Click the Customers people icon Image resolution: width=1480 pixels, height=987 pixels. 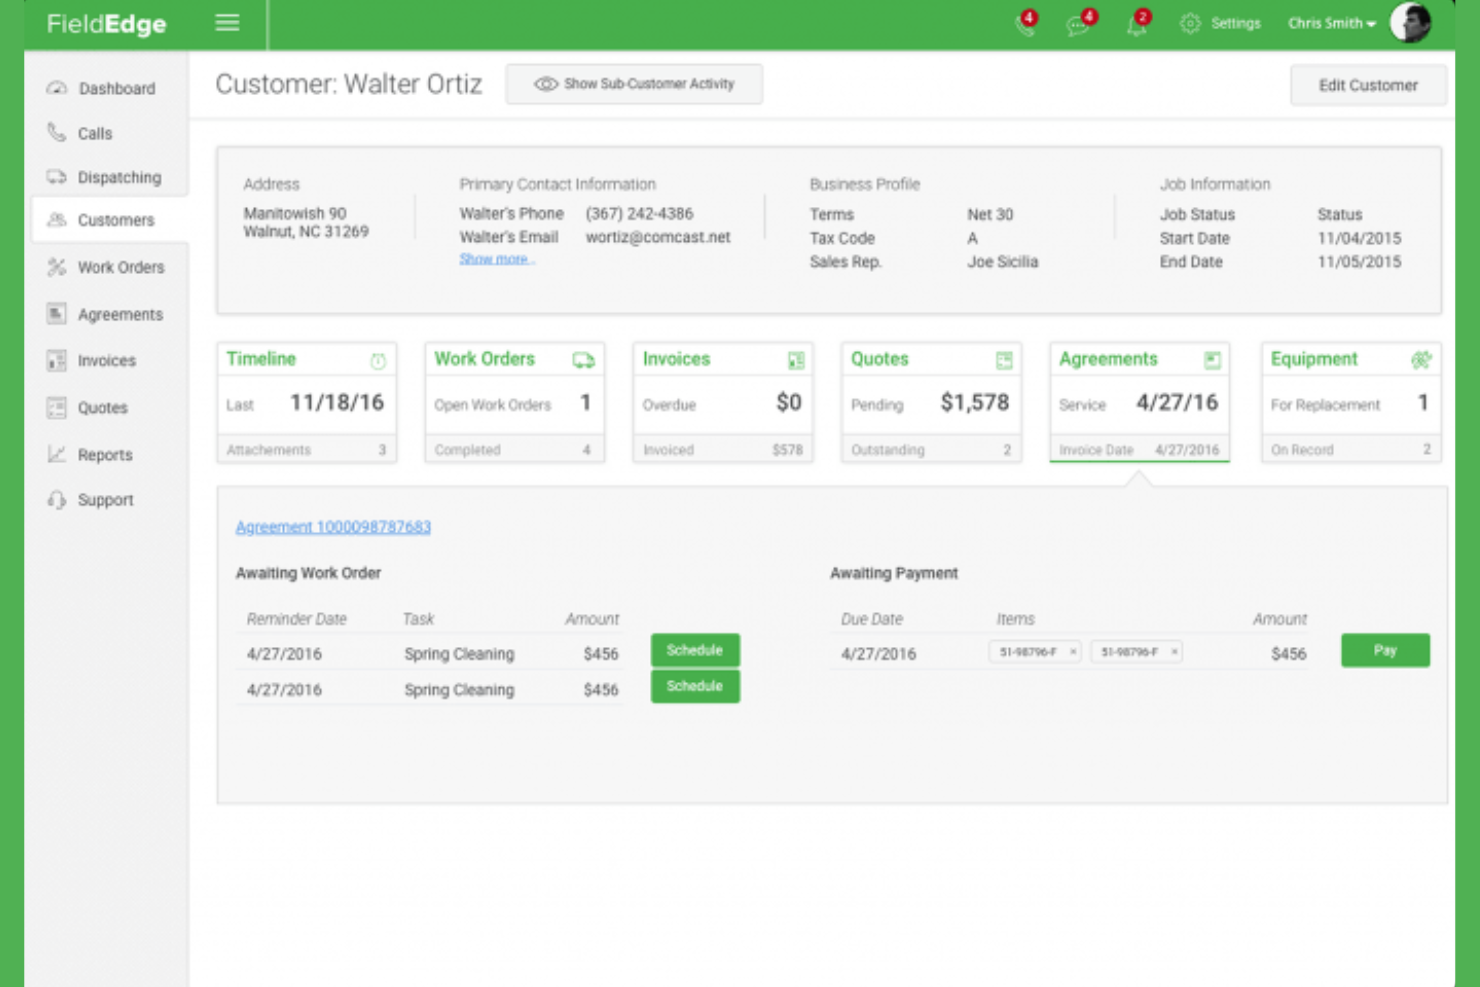point(56,220)
